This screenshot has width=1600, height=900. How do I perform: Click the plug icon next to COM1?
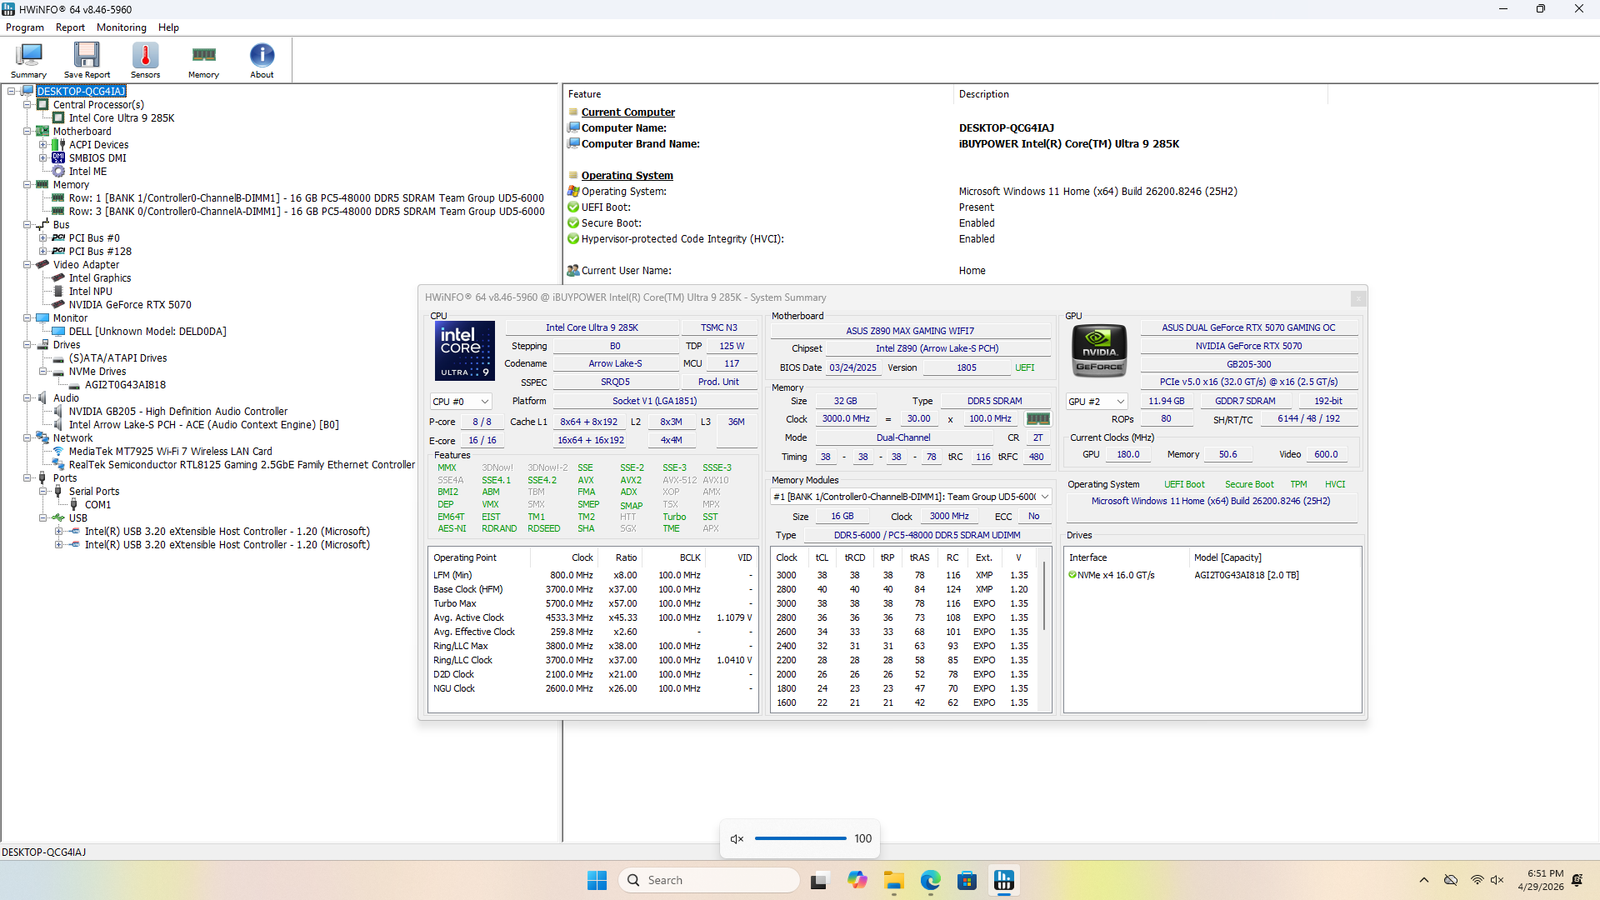[x=74, y=504]
